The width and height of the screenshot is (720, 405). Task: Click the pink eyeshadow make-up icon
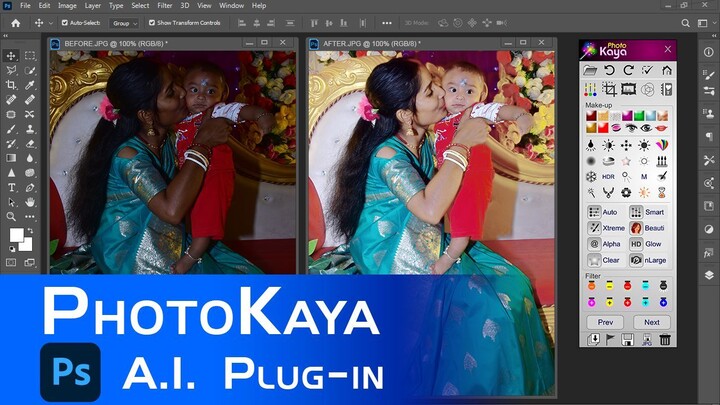click(616, 128)
